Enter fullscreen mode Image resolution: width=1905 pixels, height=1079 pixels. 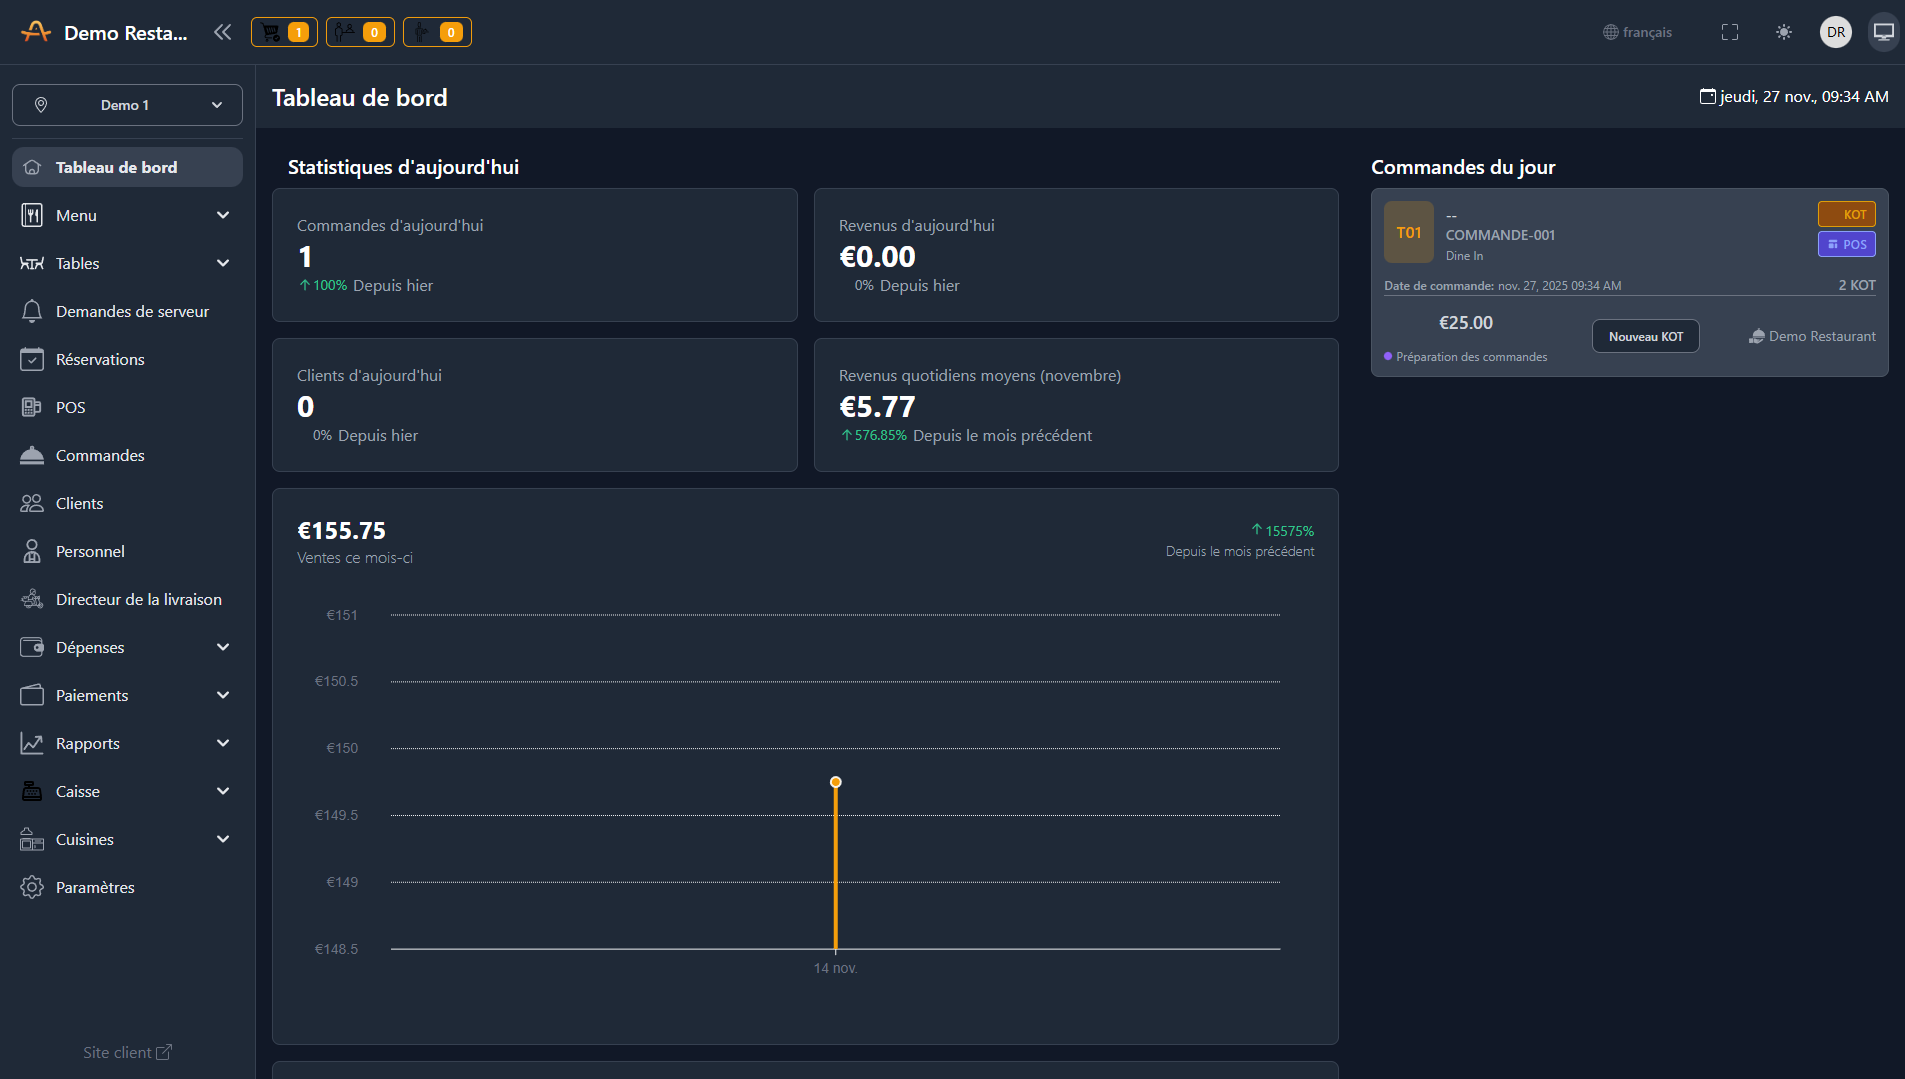1729,32
